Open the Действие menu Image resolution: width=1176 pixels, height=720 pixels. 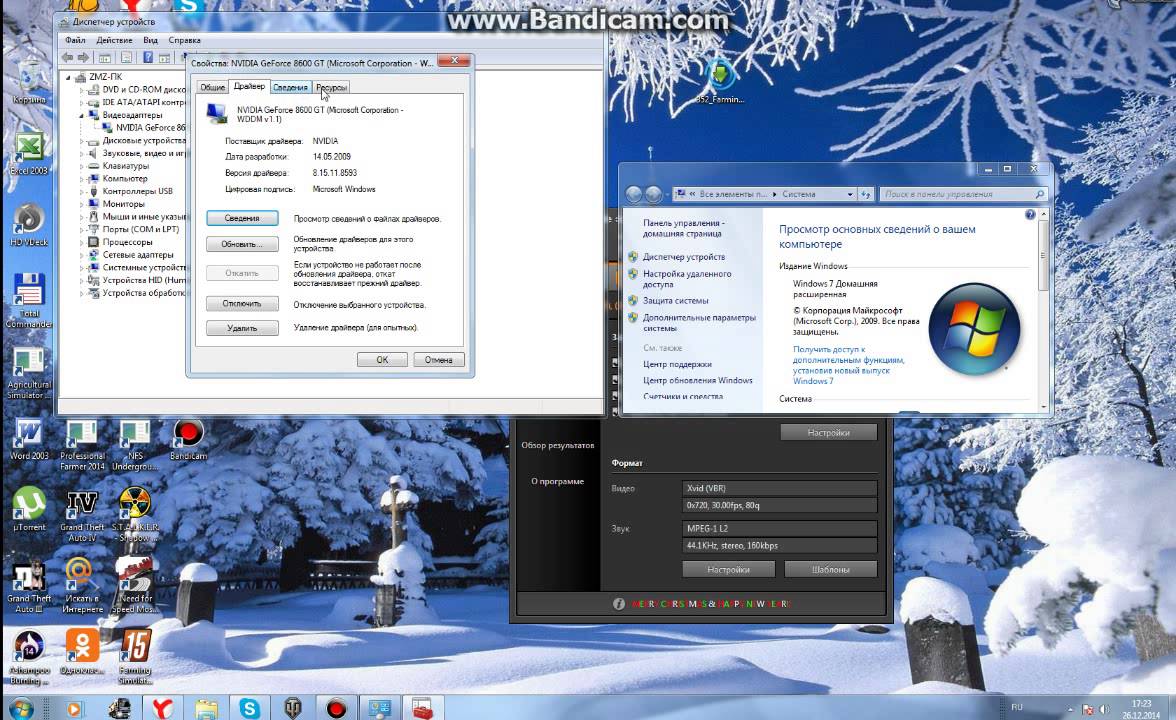[114, 40]
